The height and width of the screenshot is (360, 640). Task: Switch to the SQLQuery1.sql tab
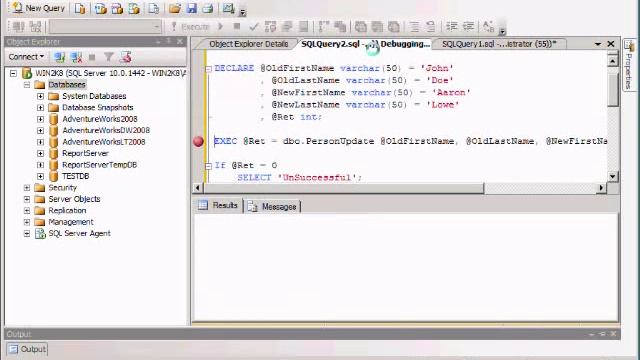click(x=499, y=44)
